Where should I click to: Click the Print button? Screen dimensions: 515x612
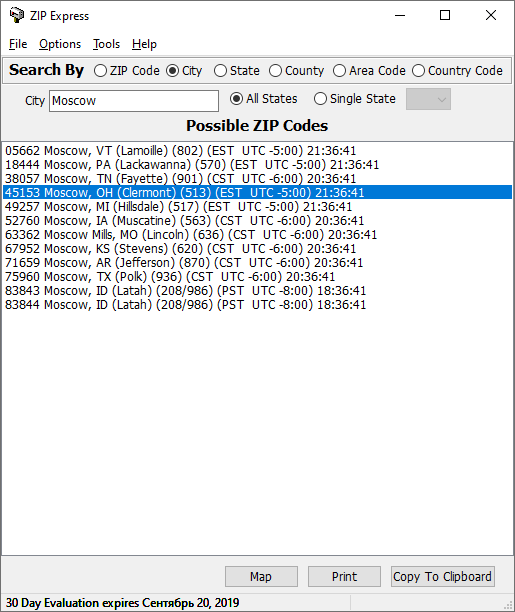click(344, 576)
